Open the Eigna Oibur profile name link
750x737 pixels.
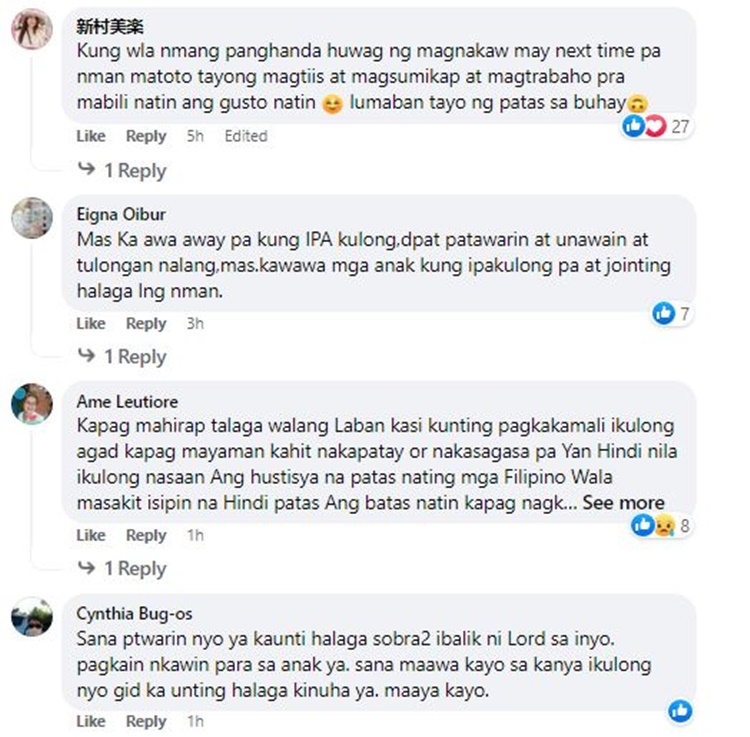pos(121,214)
